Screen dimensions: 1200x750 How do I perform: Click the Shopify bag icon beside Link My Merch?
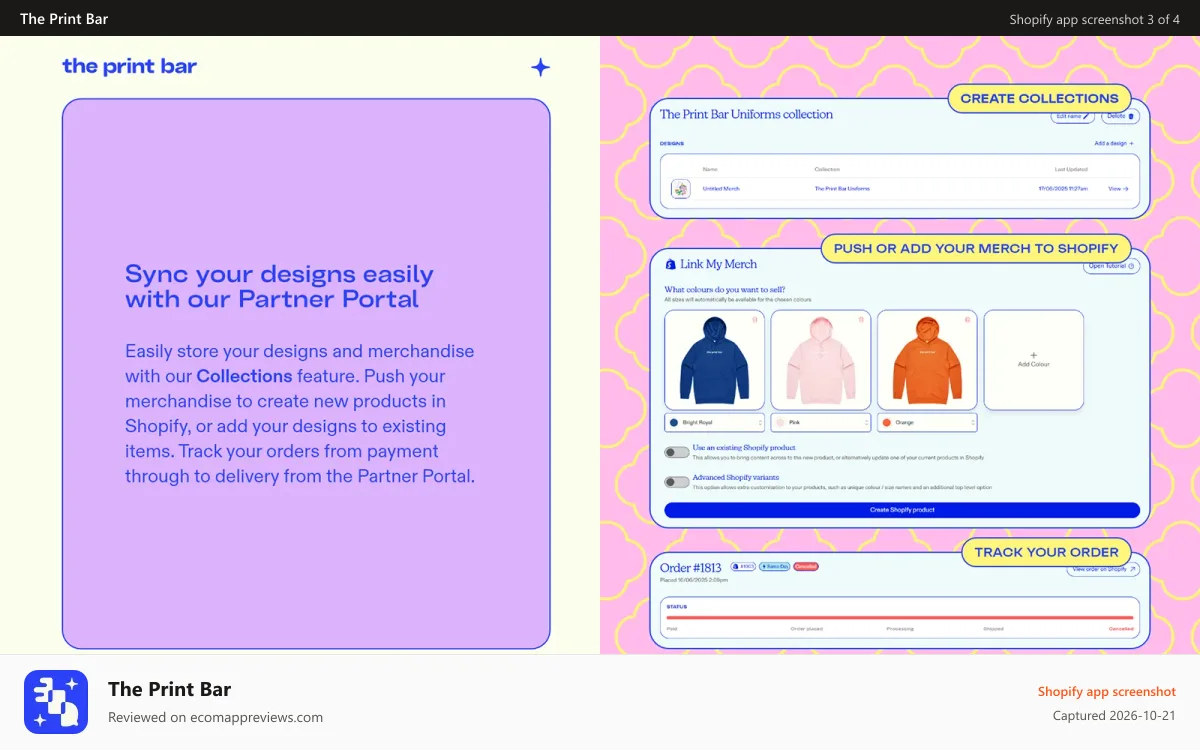point(671,264)
